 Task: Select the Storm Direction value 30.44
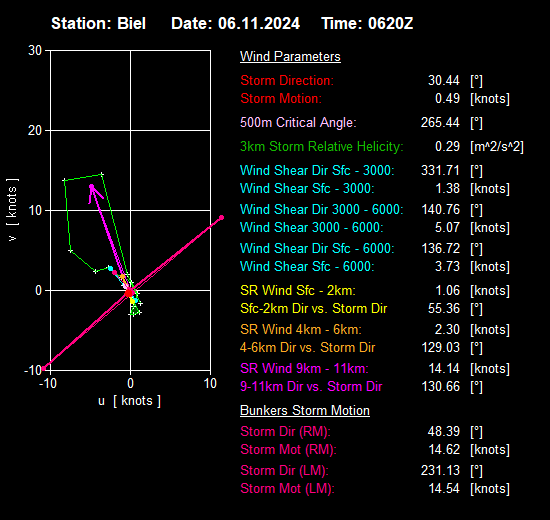click(x=443, y=80)
